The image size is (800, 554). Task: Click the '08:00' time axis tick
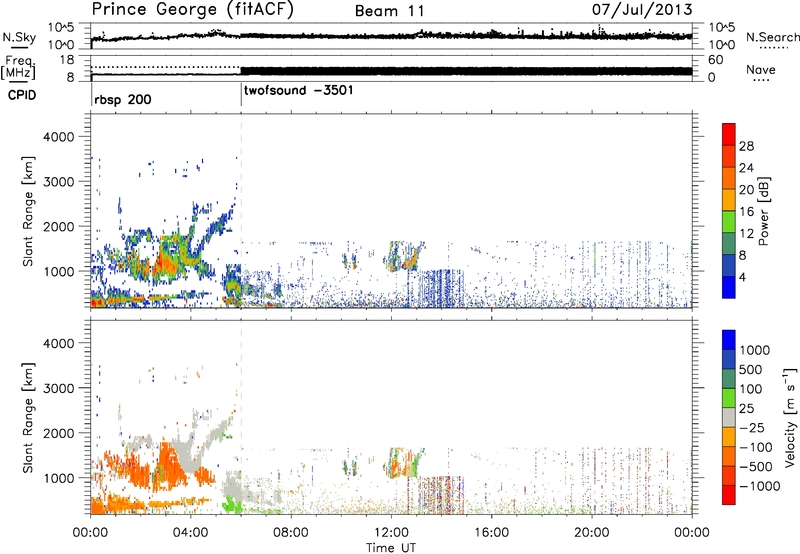[x=291, y=533]
